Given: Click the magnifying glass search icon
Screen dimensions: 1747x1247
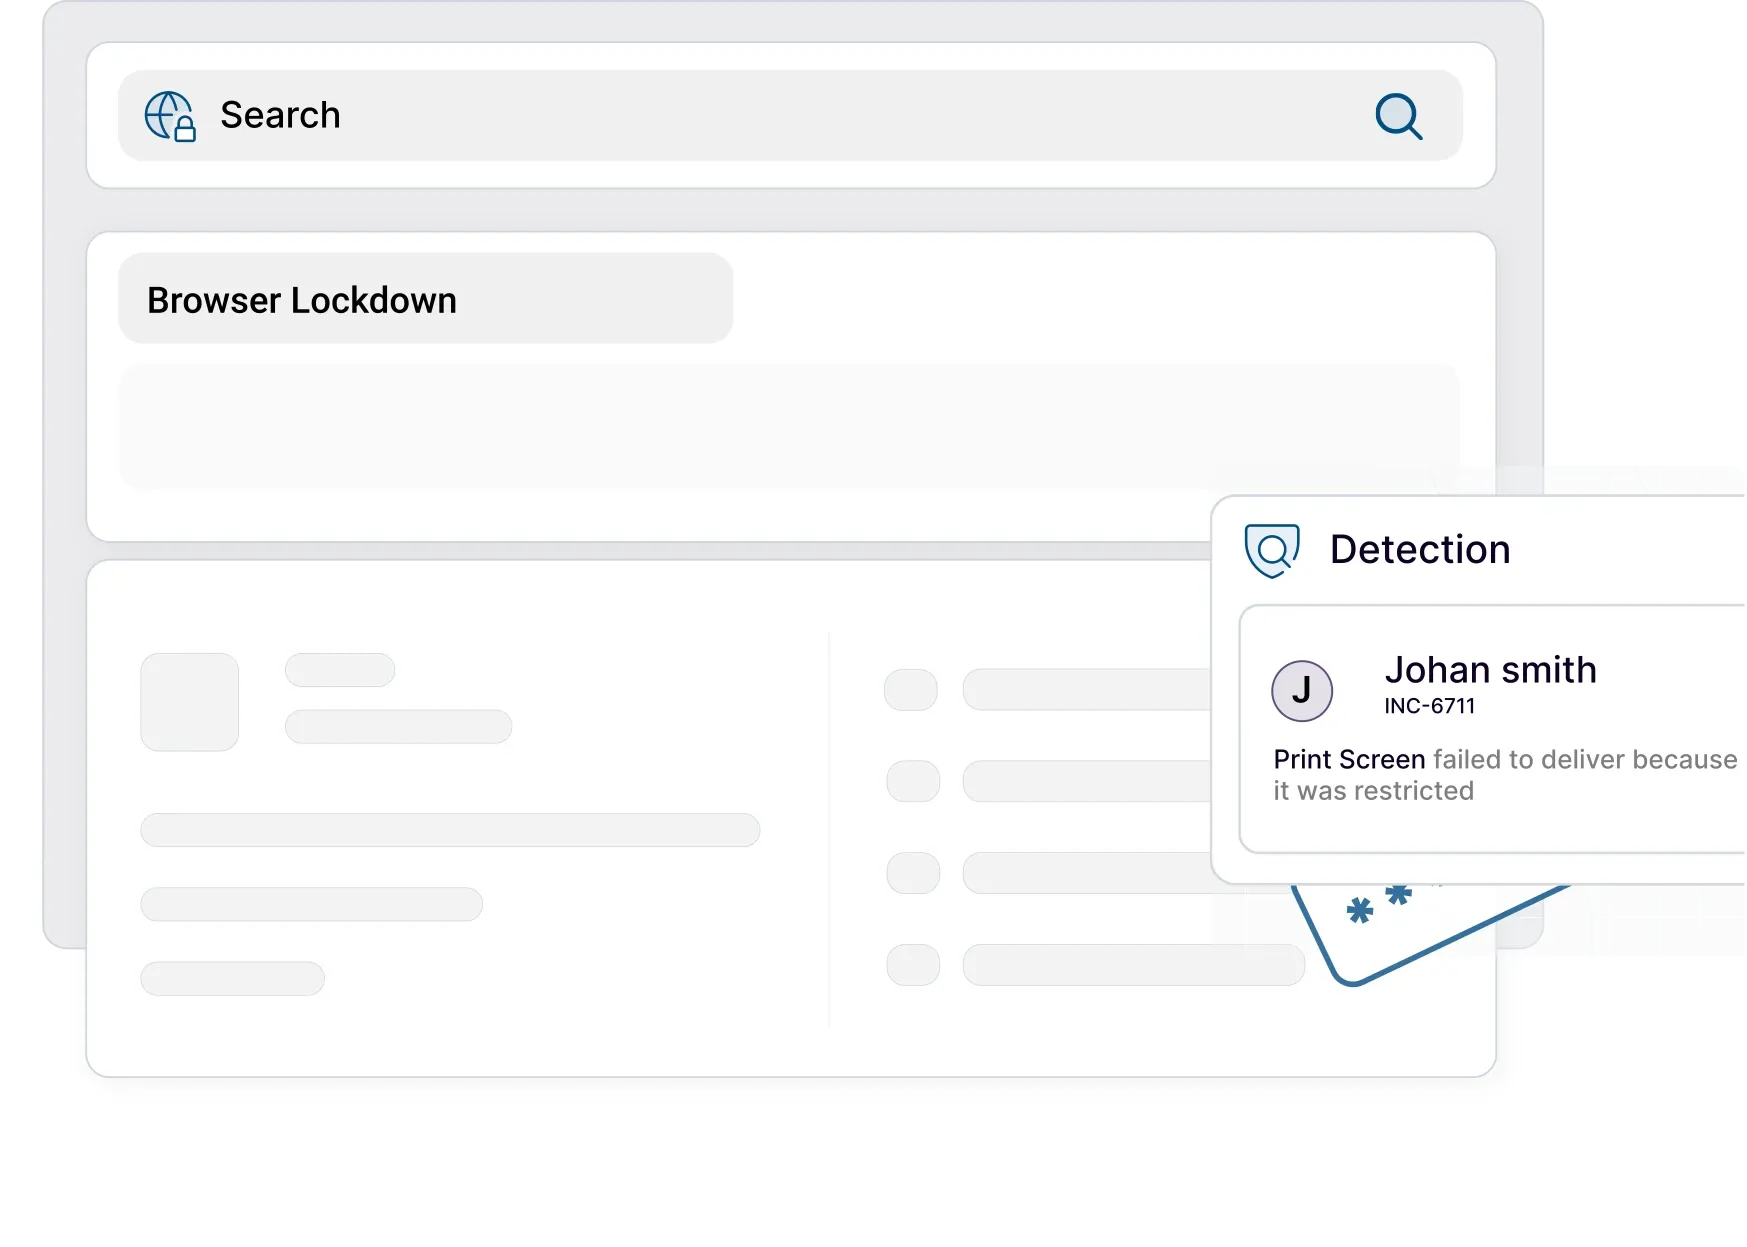Looking at the screenshot, I should click(x=1398, y=116).
